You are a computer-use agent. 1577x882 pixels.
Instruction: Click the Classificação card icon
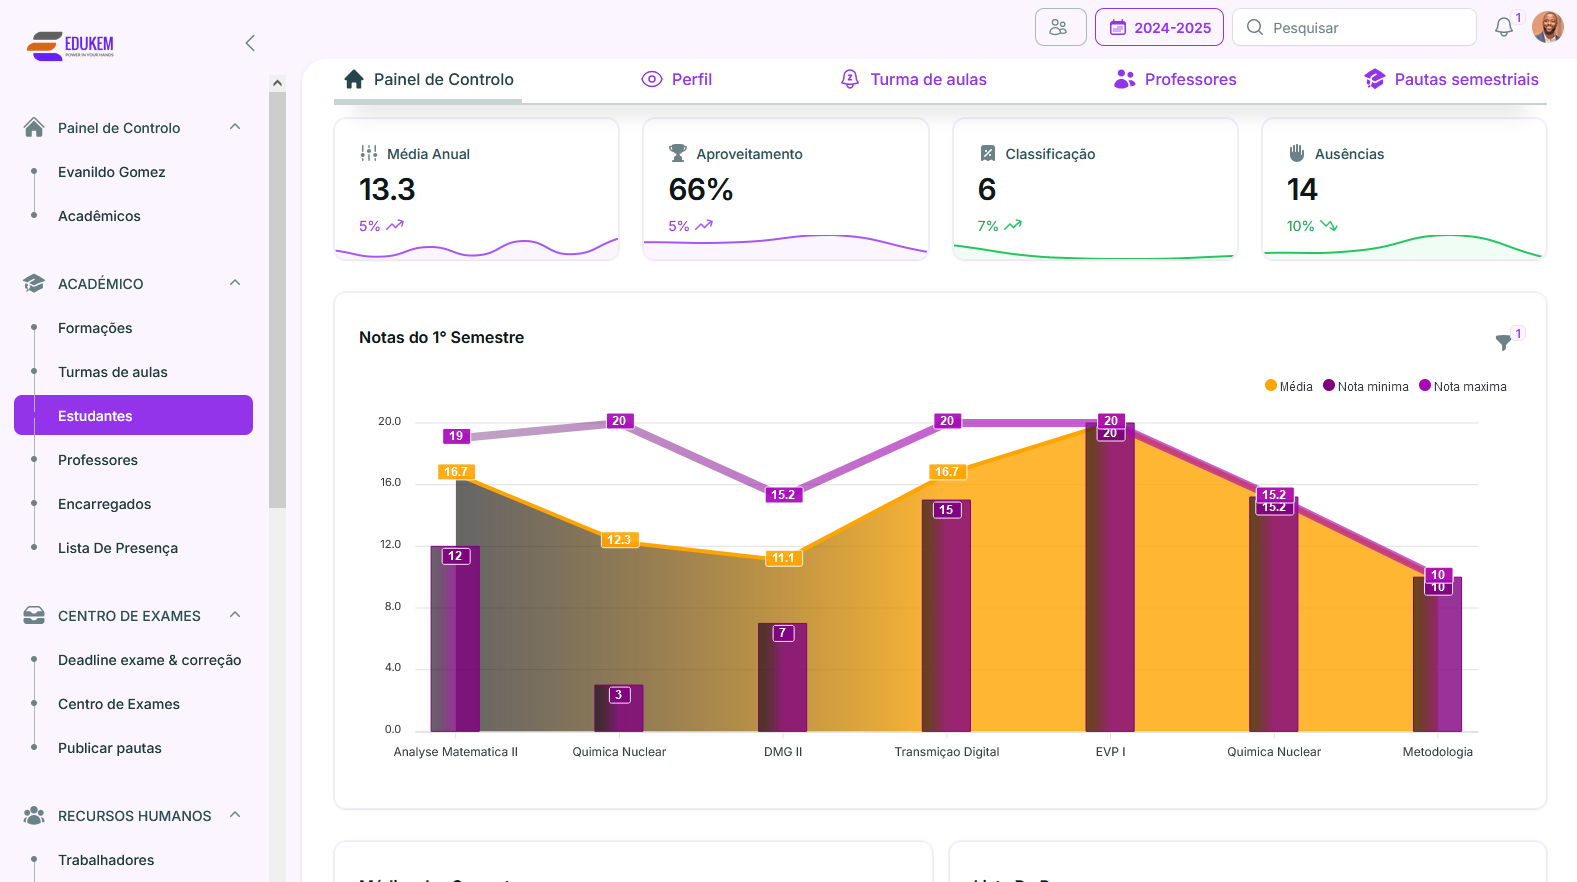tap(987, 153)
